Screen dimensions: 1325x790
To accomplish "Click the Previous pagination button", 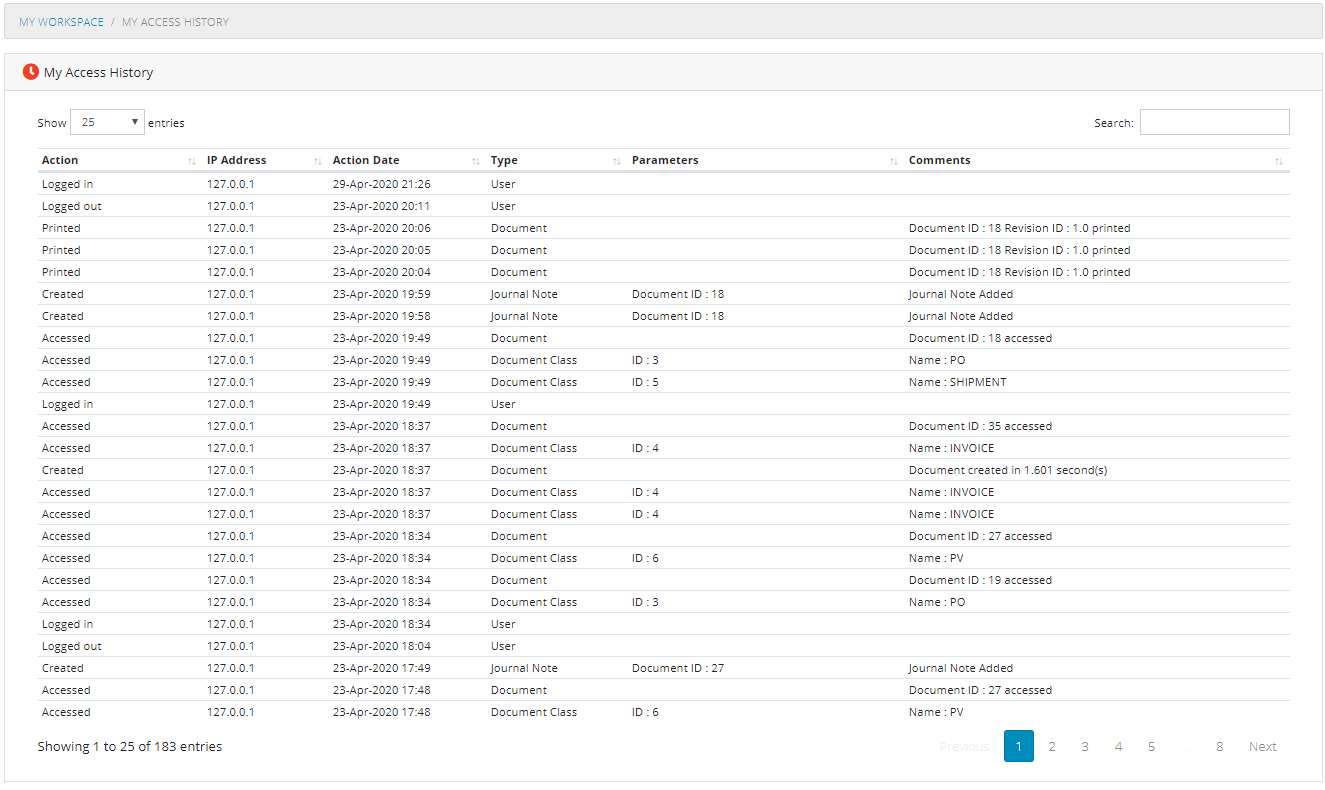I will (963, 746).
